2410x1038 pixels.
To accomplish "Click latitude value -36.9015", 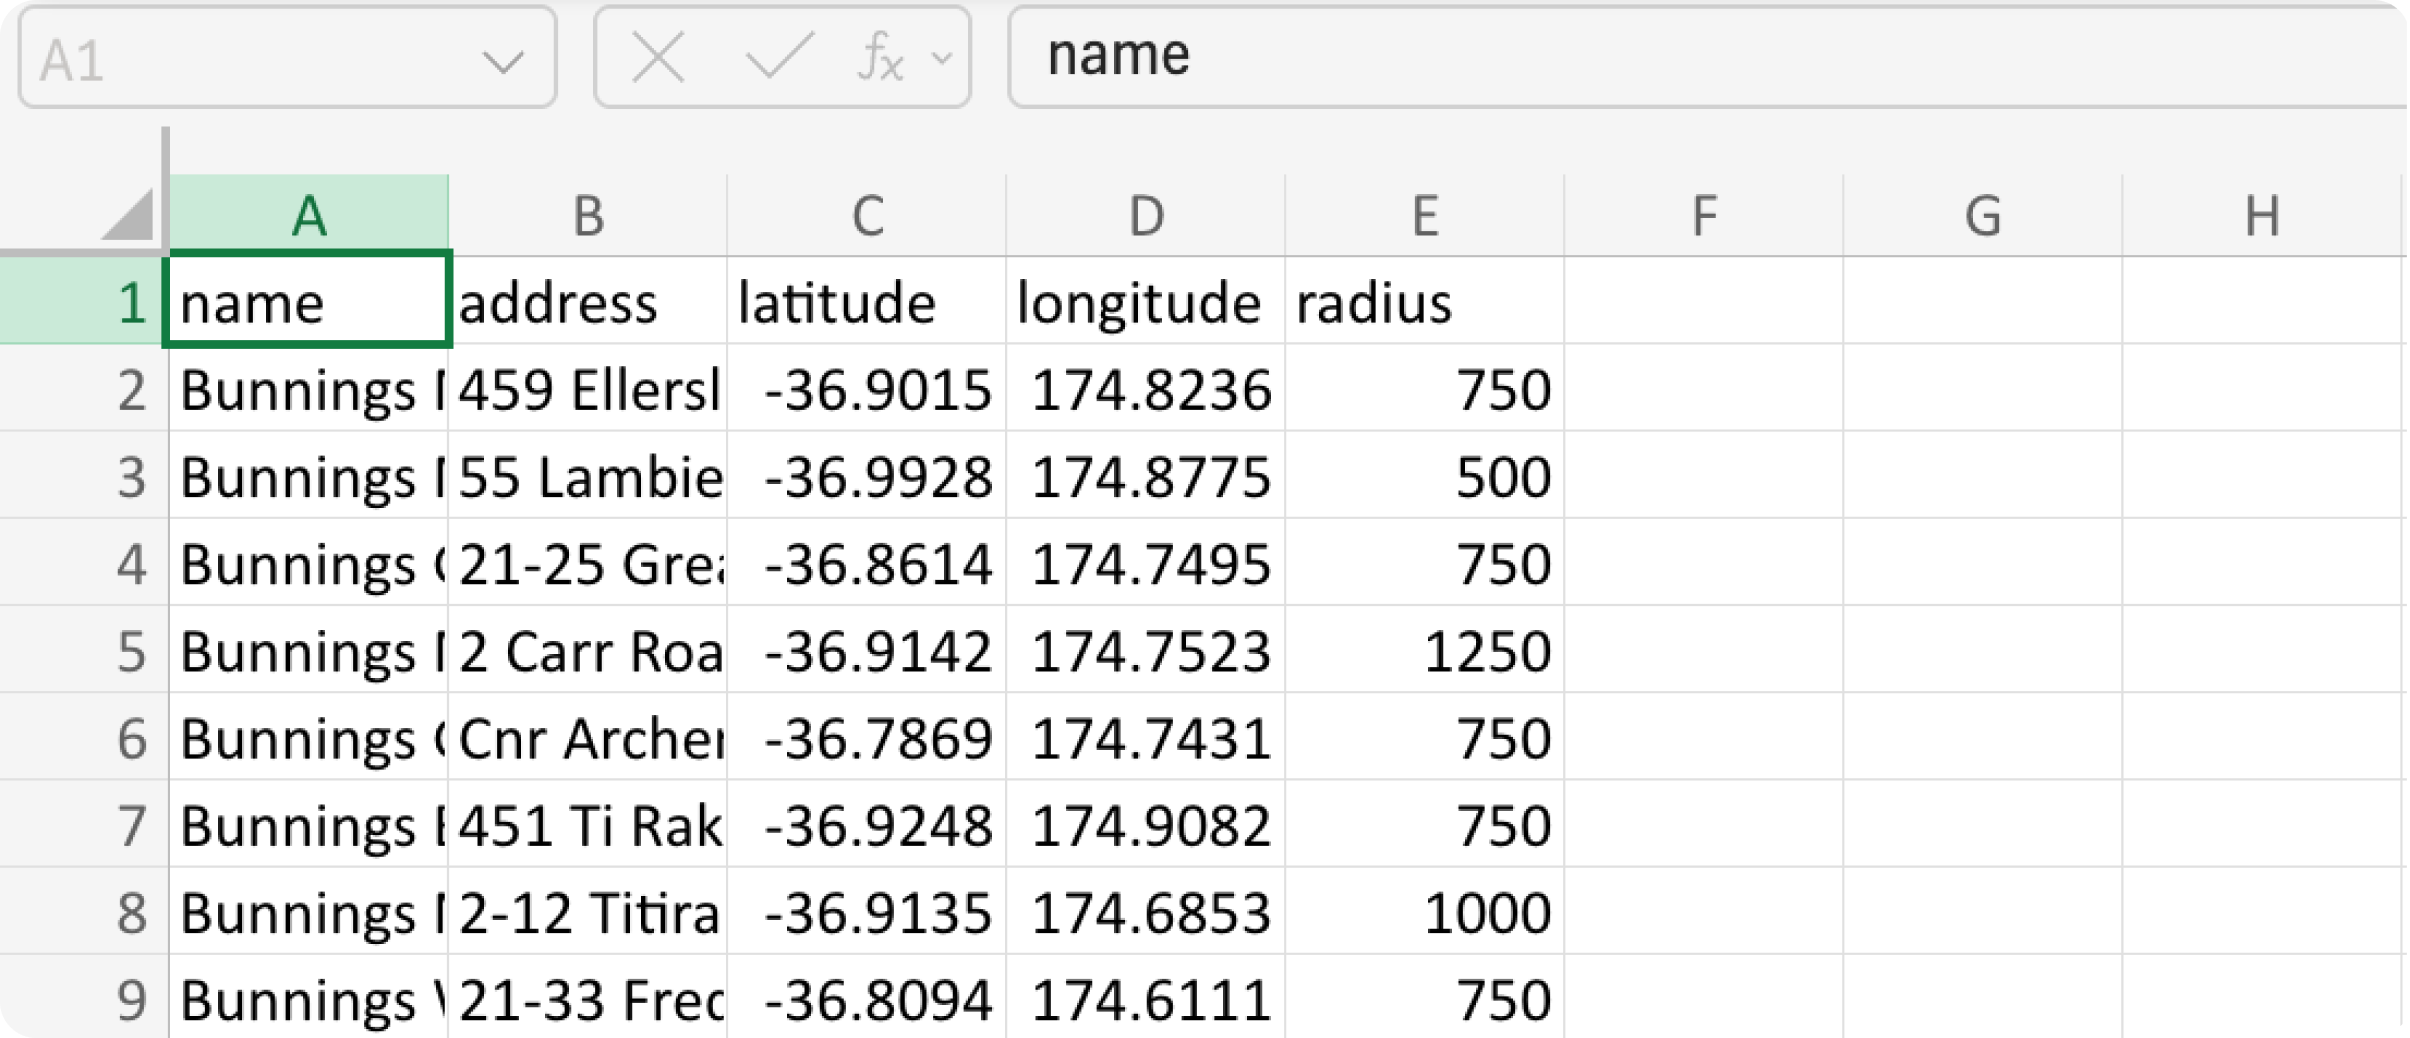I will [x=867, y=388].
